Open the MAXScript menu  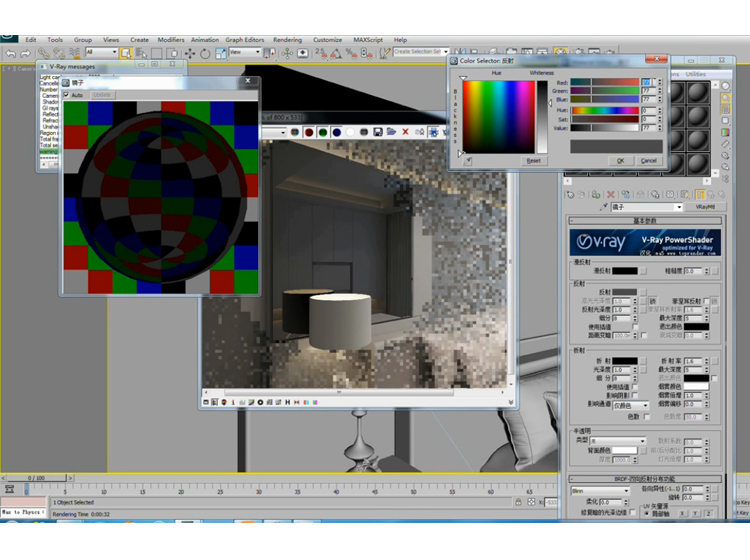pos(368,40)
